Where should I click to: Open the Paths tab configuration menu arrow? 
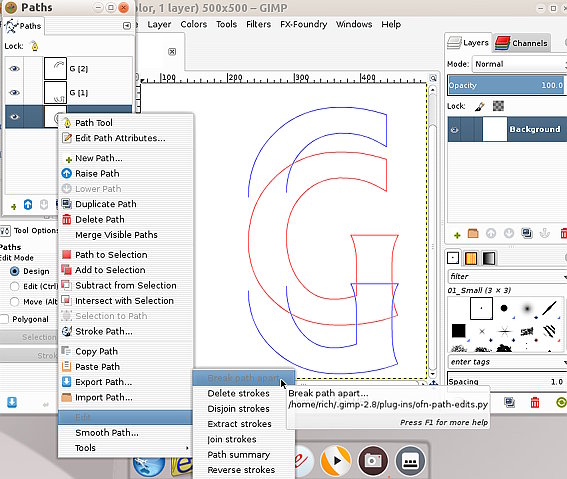tap(127, 26)
